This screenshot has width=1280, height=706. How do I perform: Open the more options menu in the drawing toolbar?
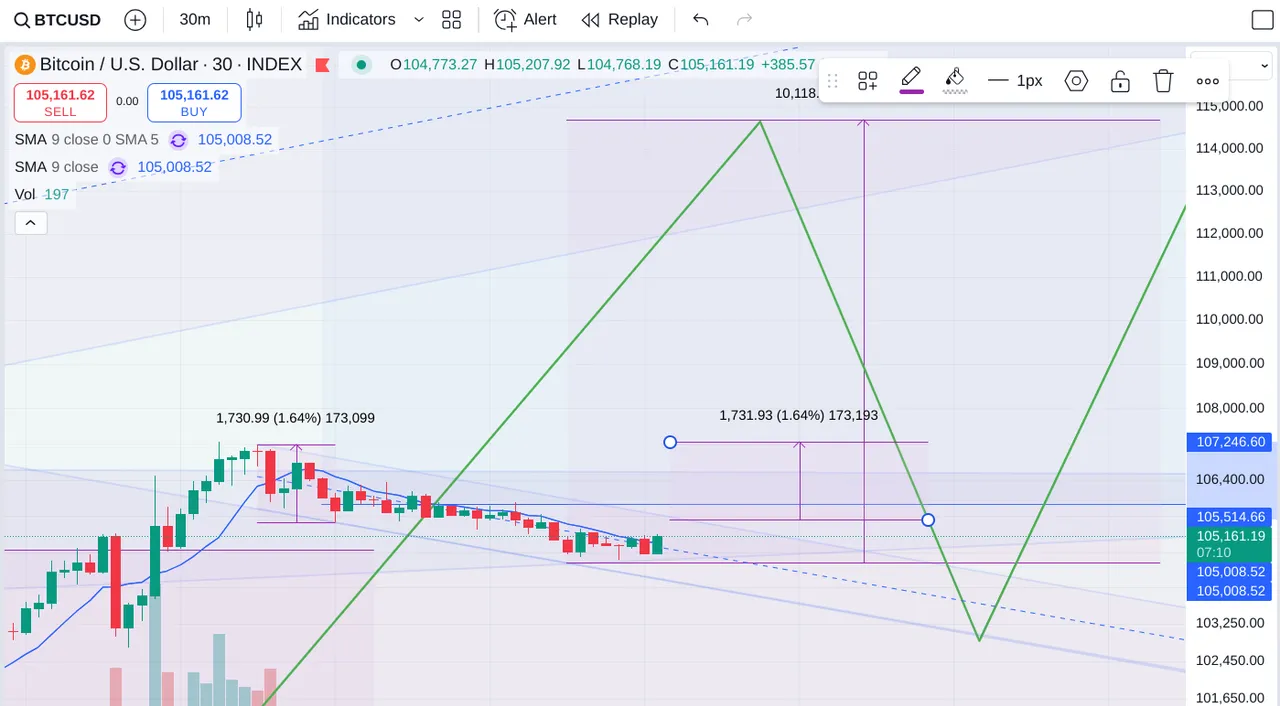point(1208,81)
